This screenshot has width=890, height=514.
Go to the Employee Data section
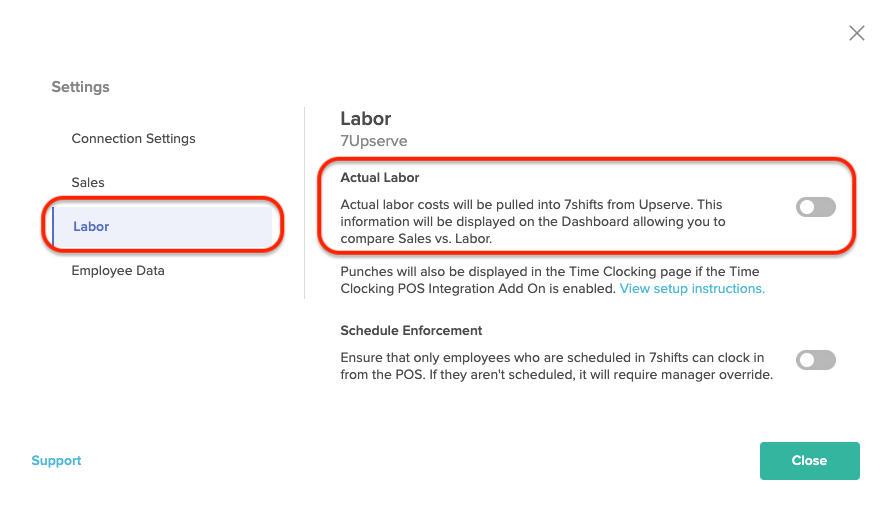coord(118,271)
